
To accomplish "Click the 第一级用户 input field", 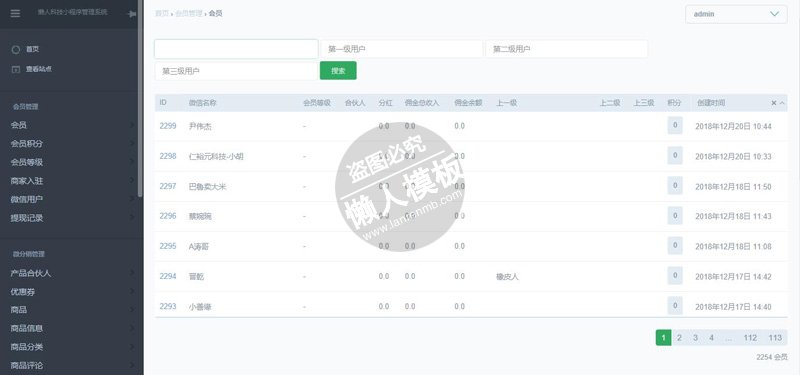I will point(402,49).
